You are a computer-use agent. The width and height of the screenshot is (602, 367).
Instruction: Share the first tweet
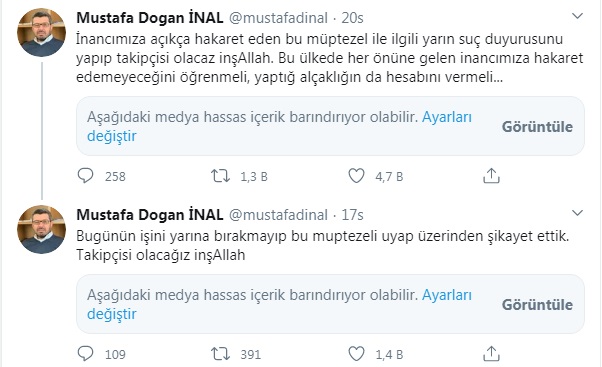tap(491, 176)
